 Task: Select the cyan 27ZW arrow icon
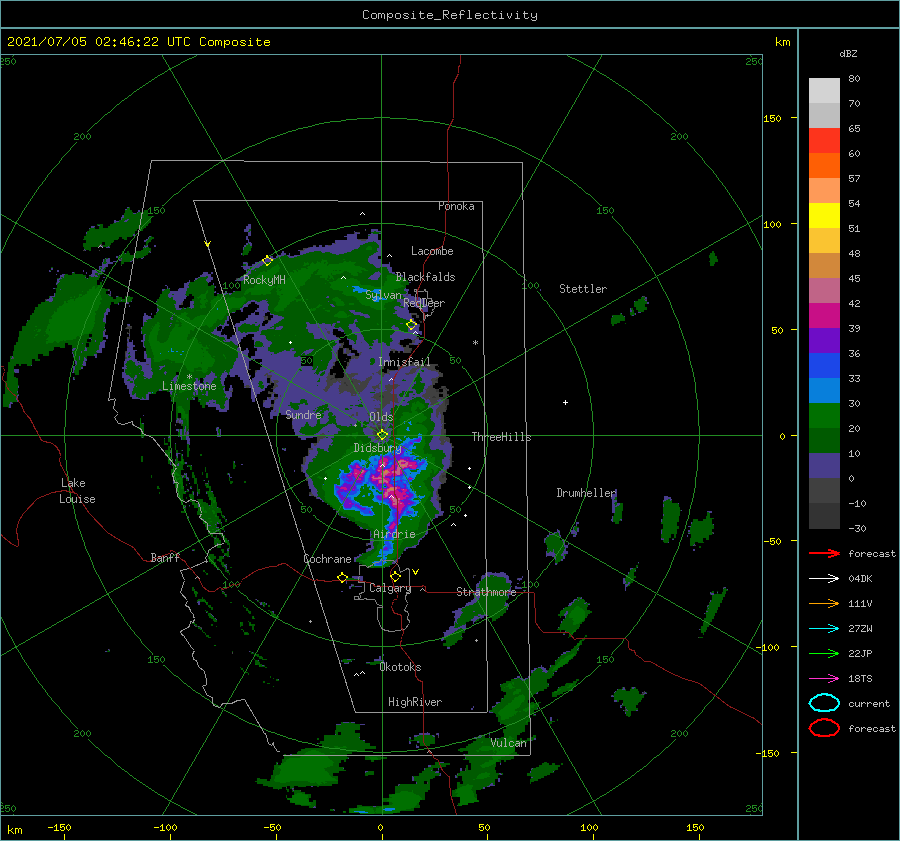click(824, 629)
